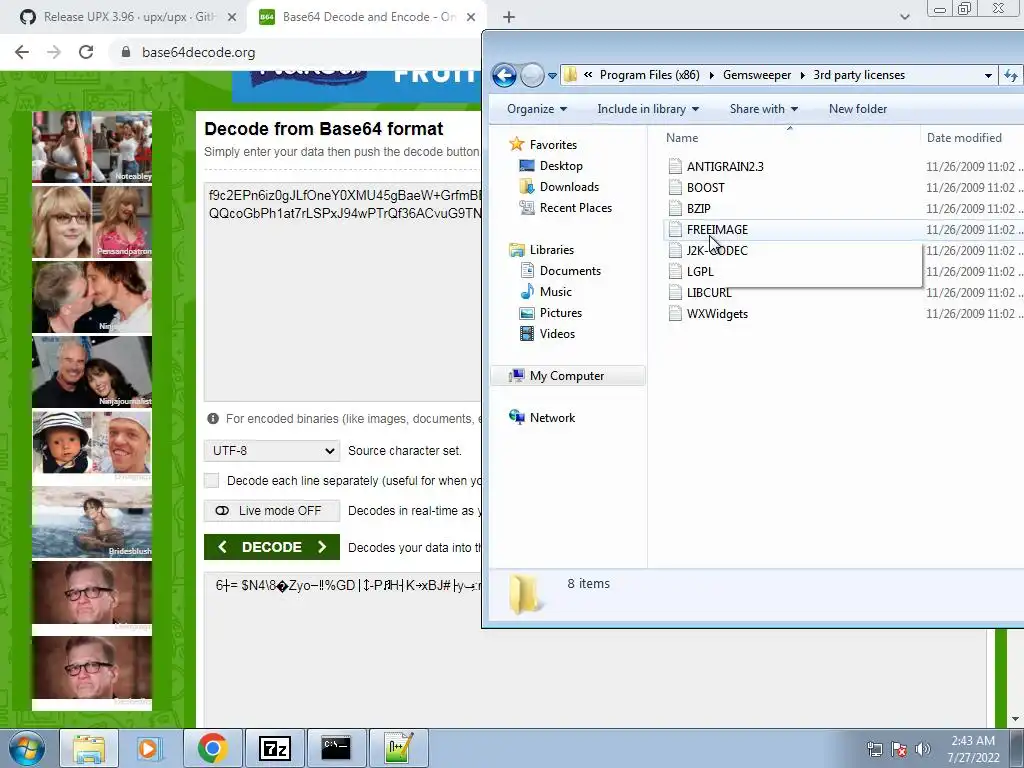Sort files by the Name column
This screenshot has height=768, width=1024.
click(x=682, y=138)
